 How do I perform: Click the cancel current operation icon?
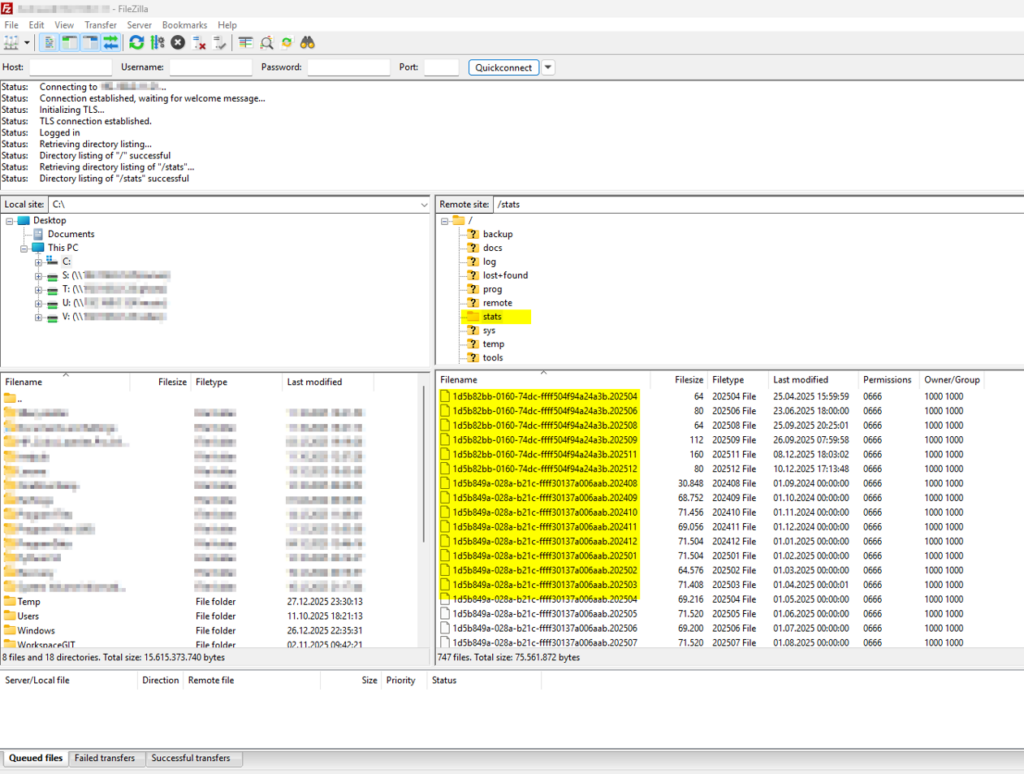coord(178,43)
